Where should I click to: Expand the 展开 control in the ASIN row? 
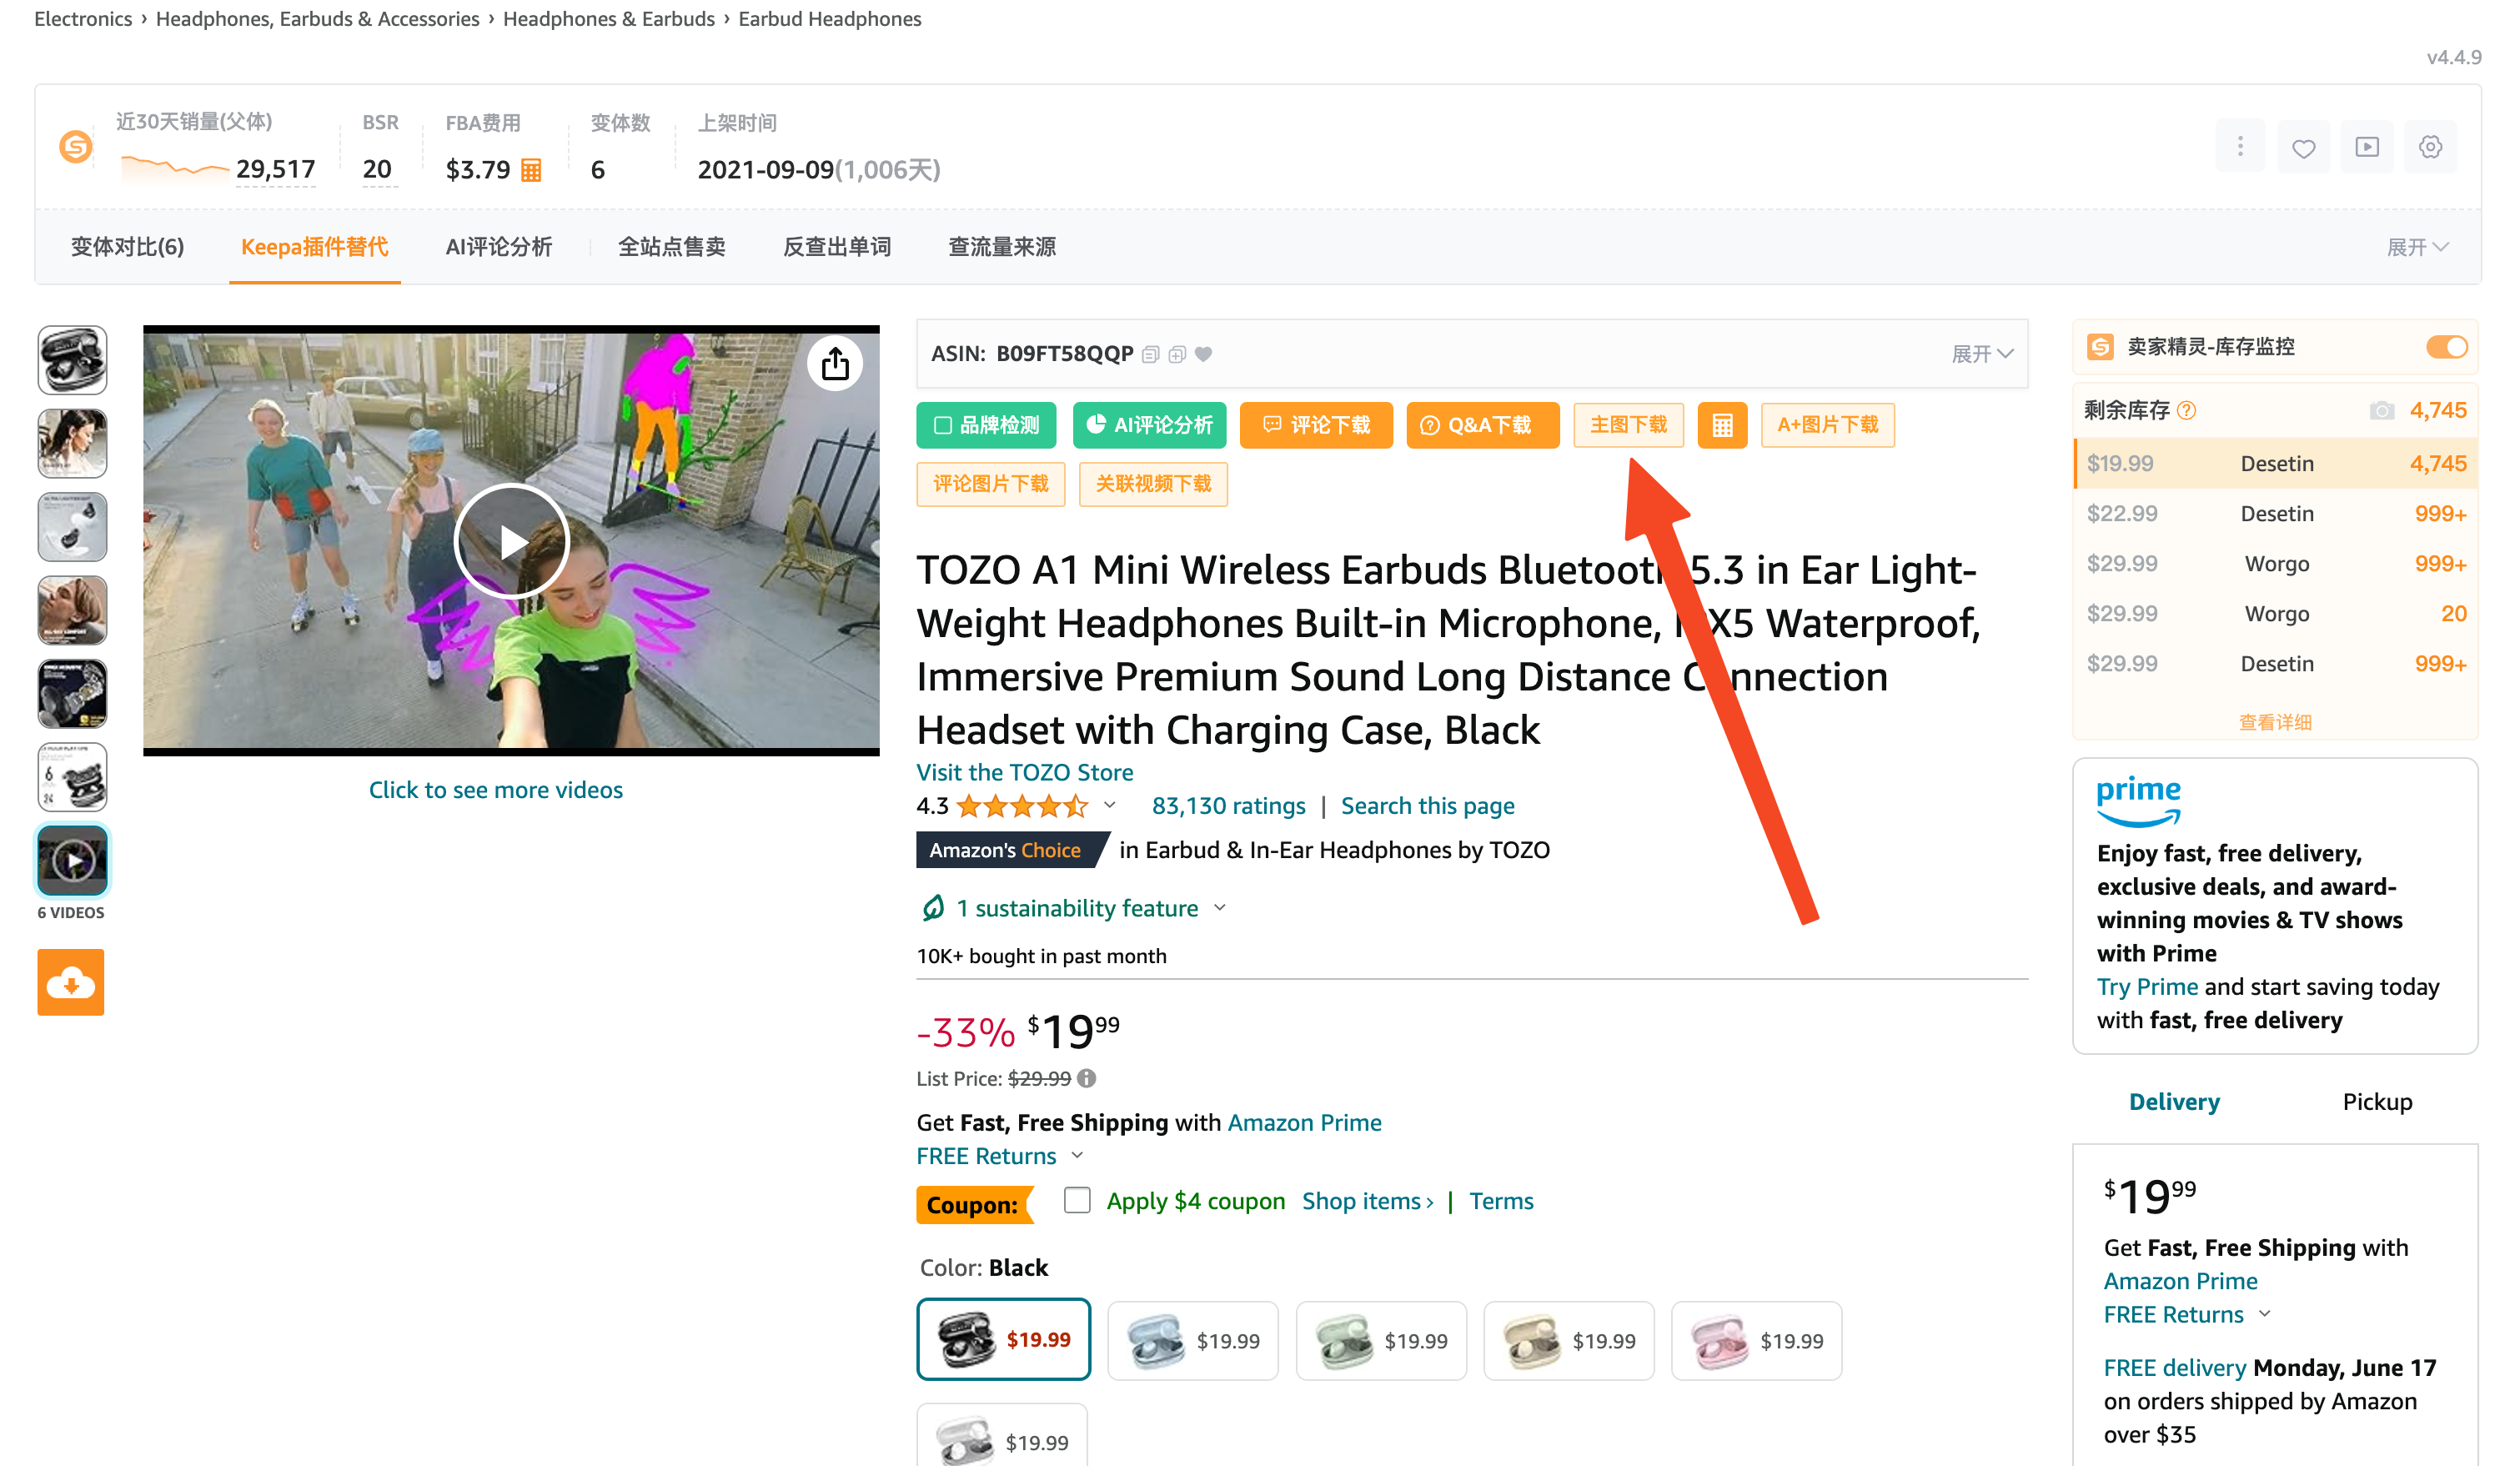click(x=1982, y=354)
